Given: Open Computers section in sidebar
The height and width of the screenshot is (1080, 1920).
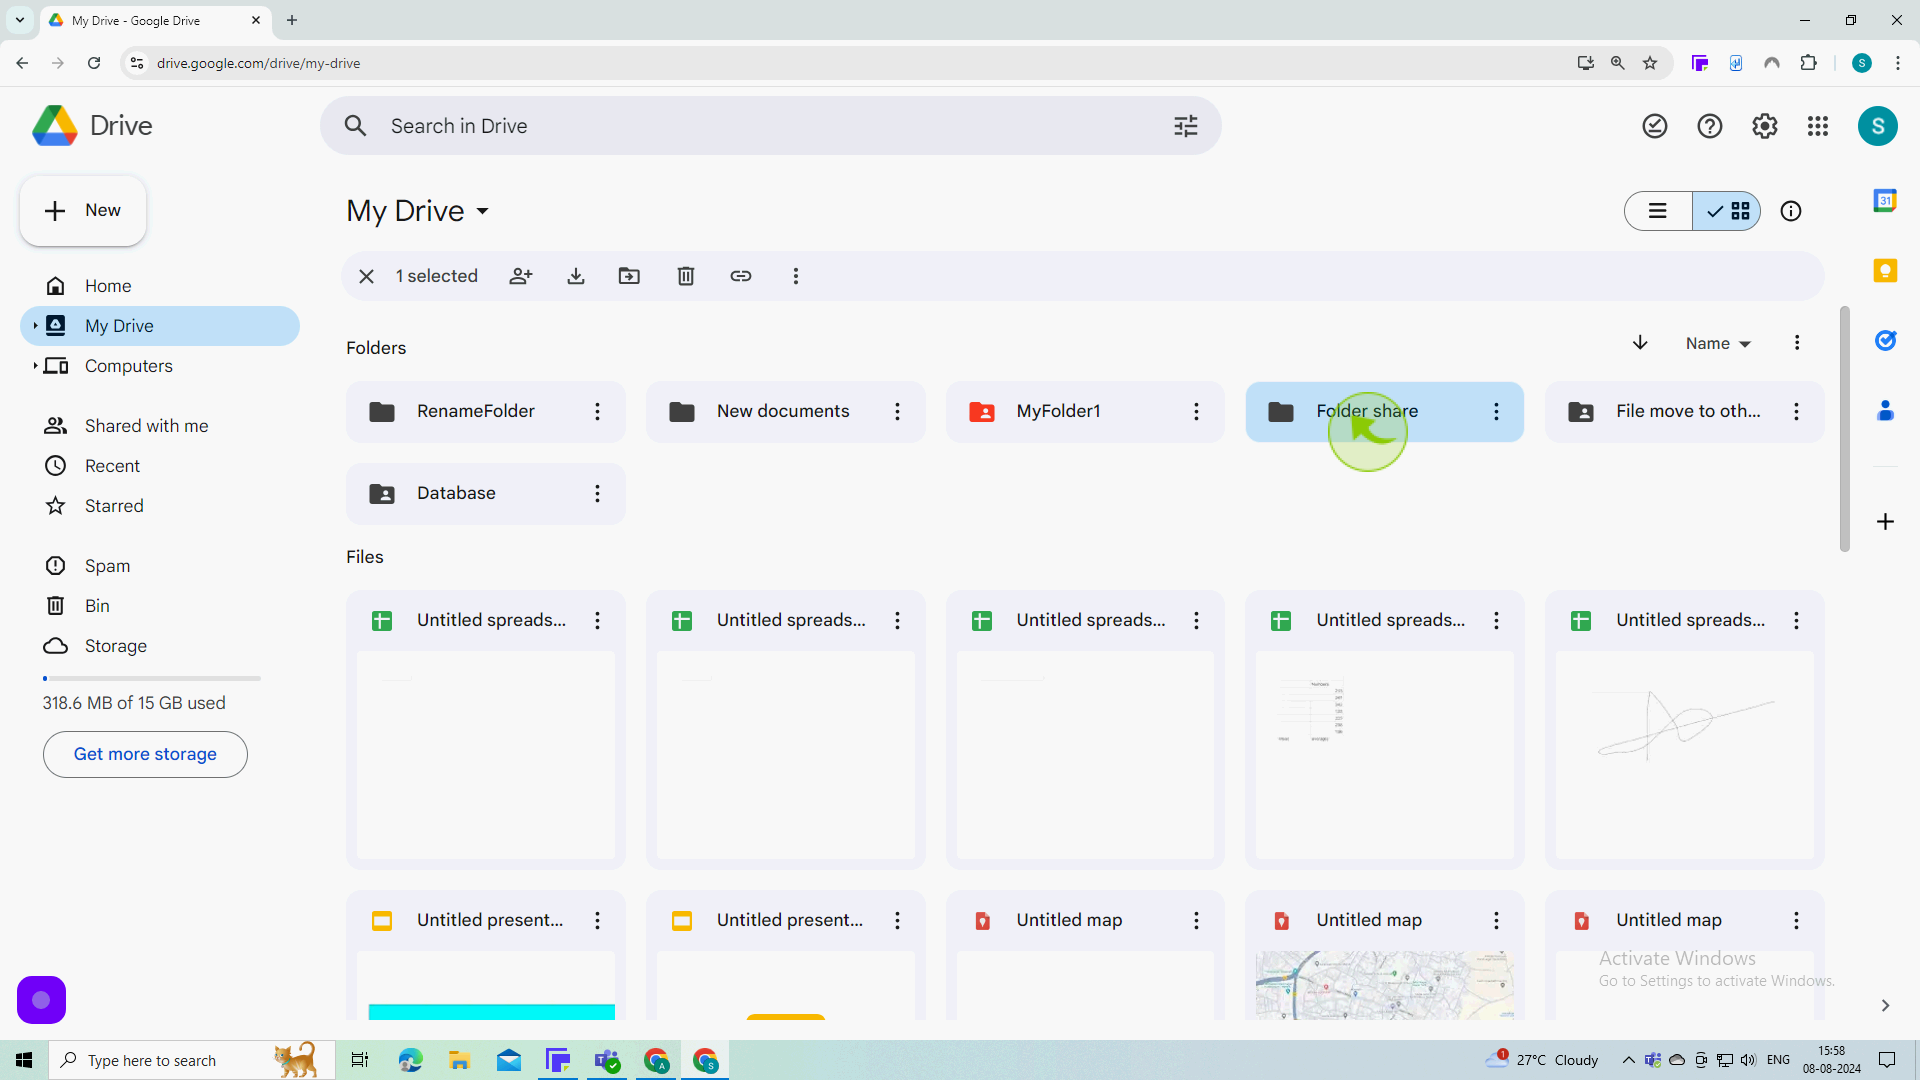Looking at the screenshot, I should (128, 365).
